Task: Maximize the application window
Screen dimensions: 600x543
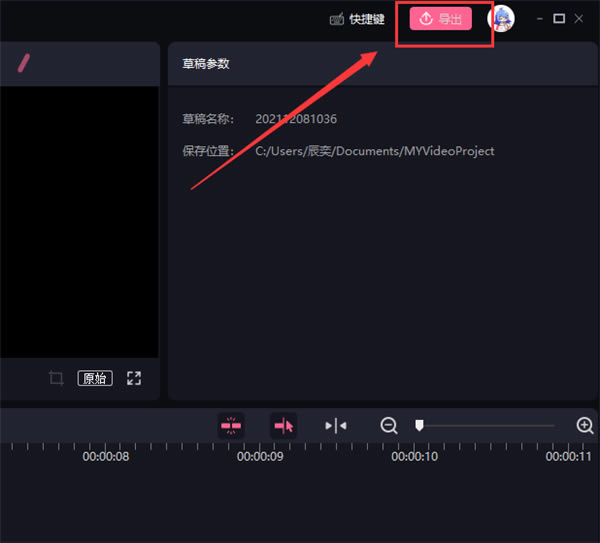Action: click(559, 18)
